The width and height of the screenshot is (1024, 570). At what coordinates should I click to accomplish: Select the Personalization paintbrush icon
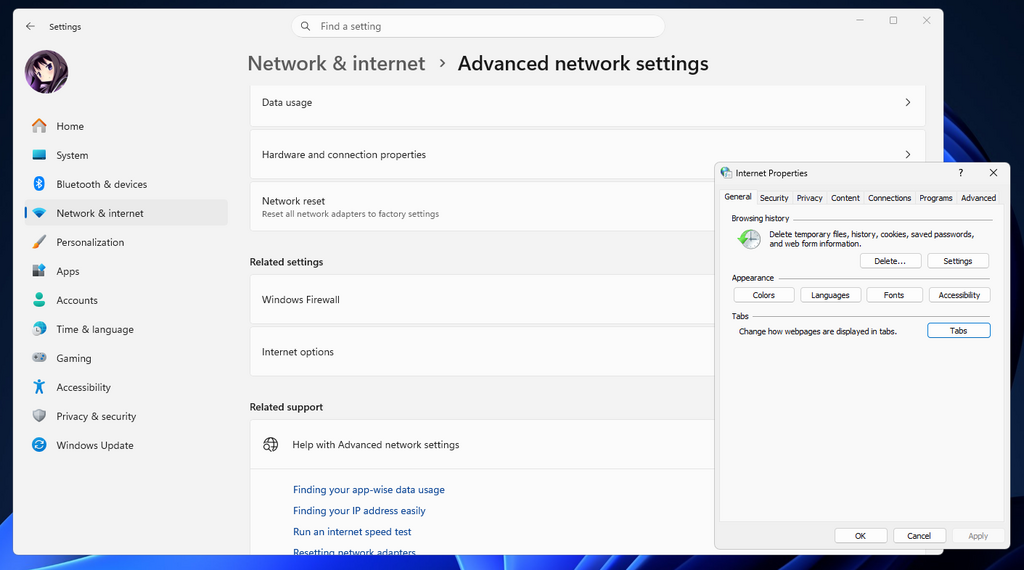39,242
